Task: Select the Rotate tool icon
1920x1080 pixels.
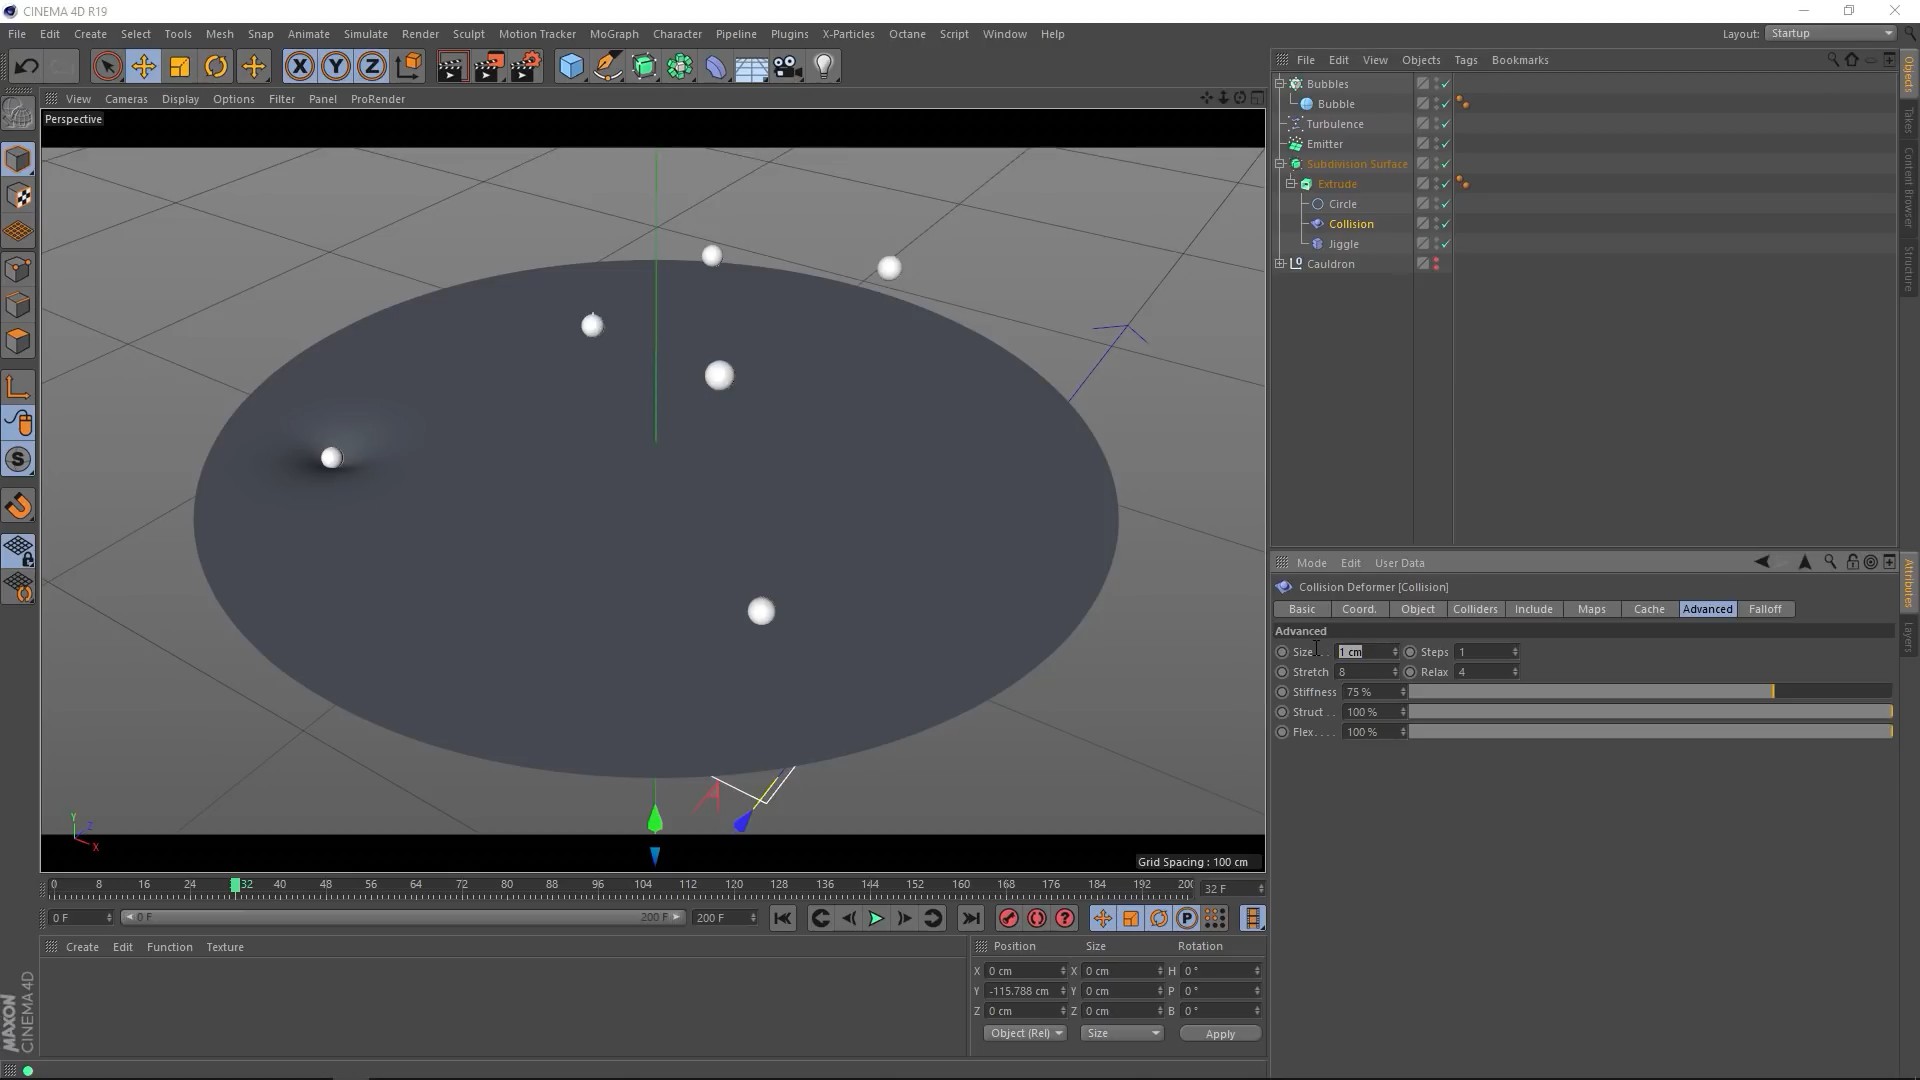Action: [215, 67]
